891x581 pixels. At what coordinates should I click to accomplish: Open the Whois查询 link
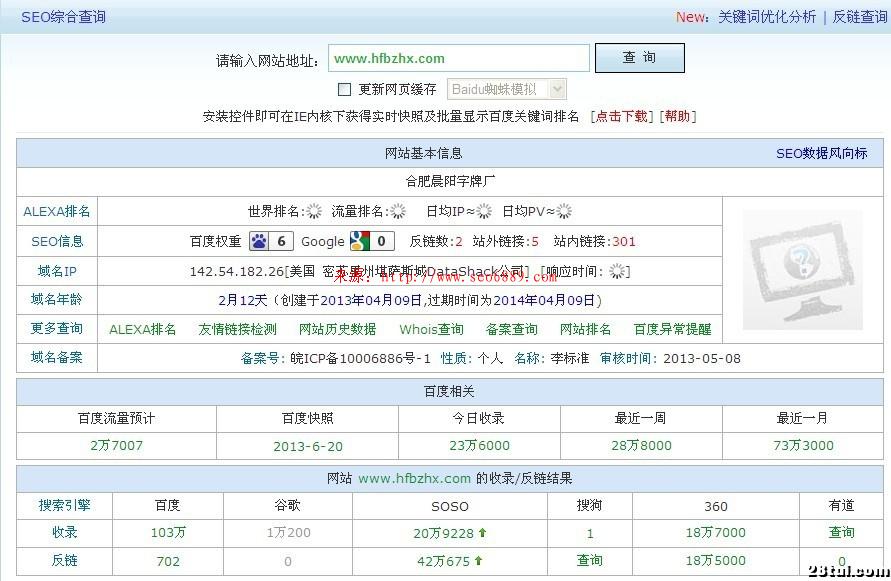click(429, 329)
